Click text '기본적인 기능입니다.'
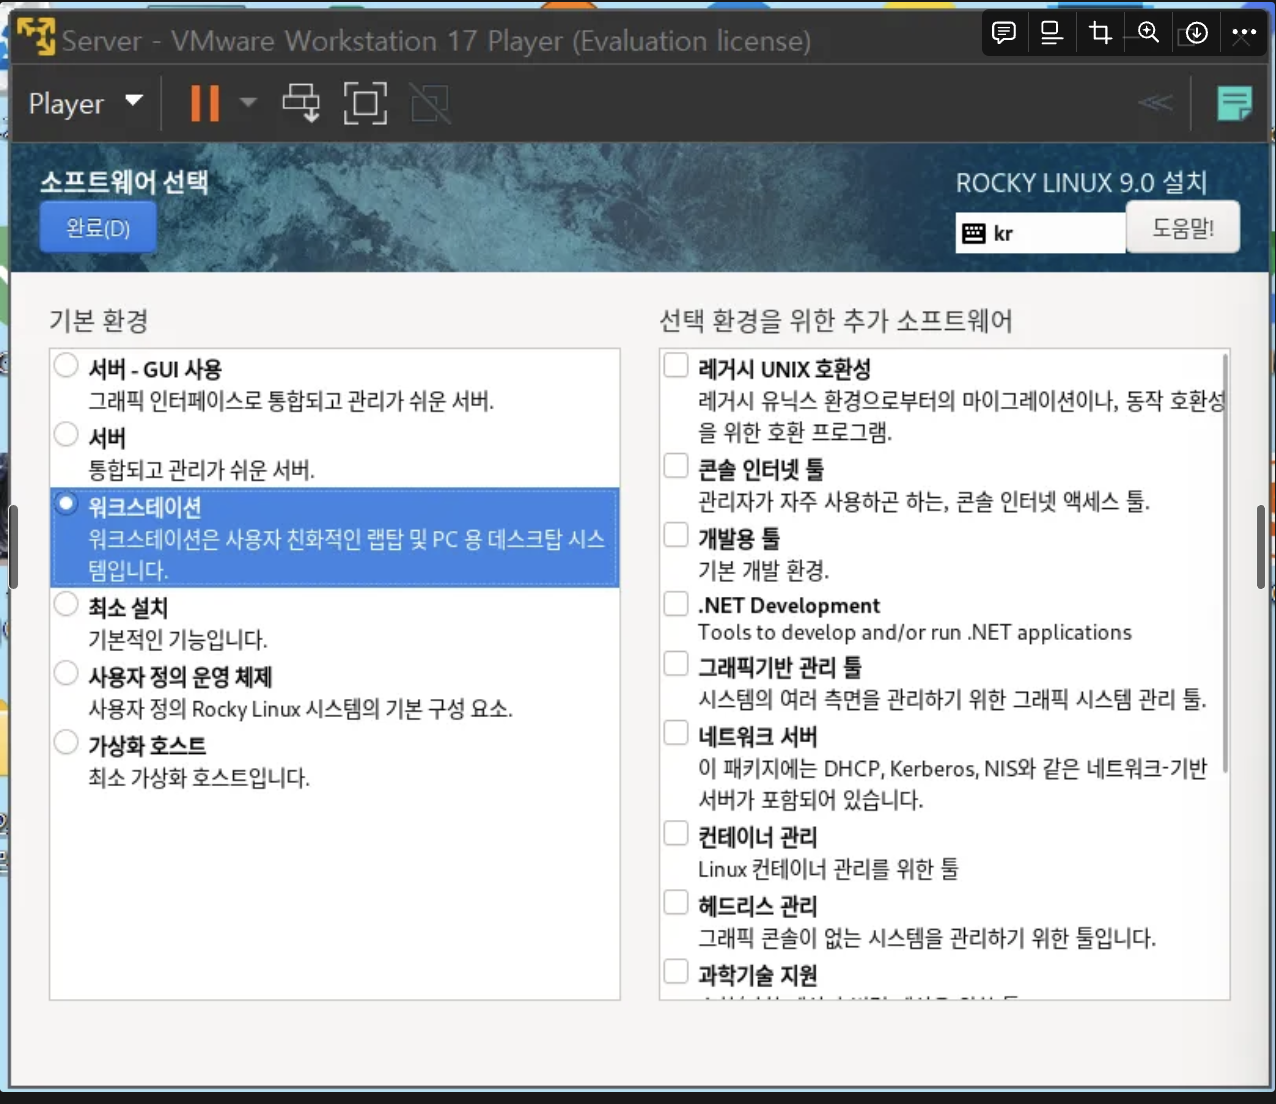The image size is (1276, 1104). click(178, 640)
